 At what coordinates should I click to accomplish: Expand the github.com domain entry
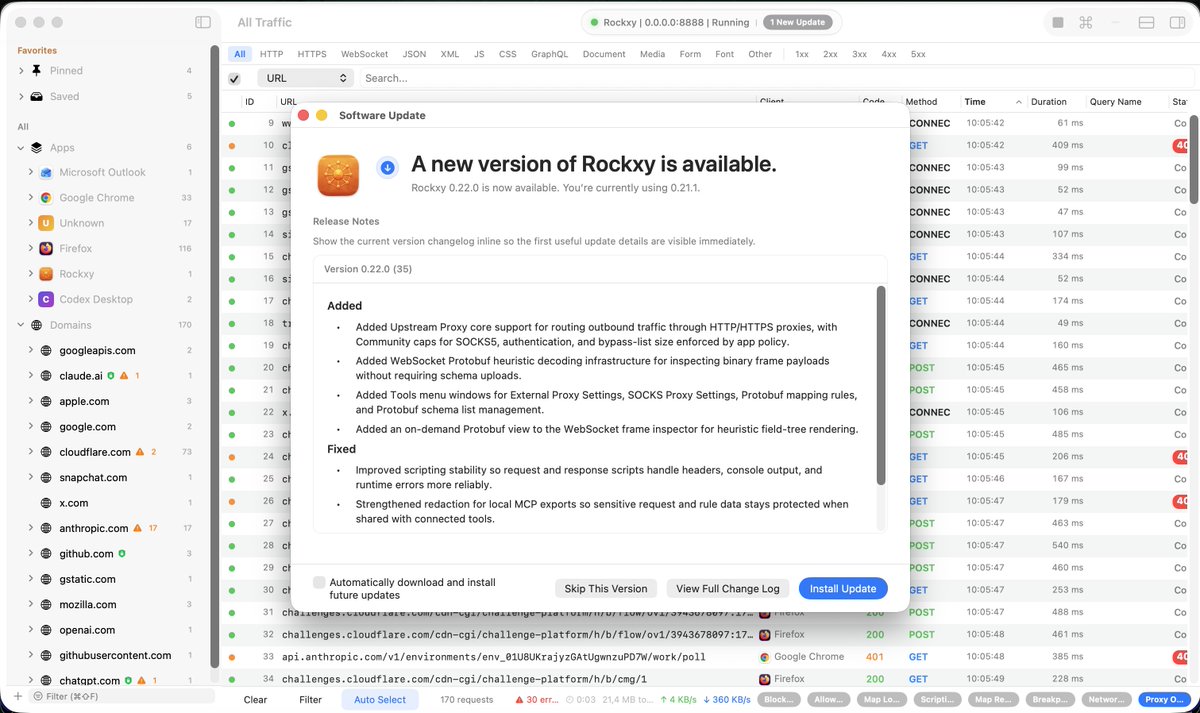coord(31,554)
